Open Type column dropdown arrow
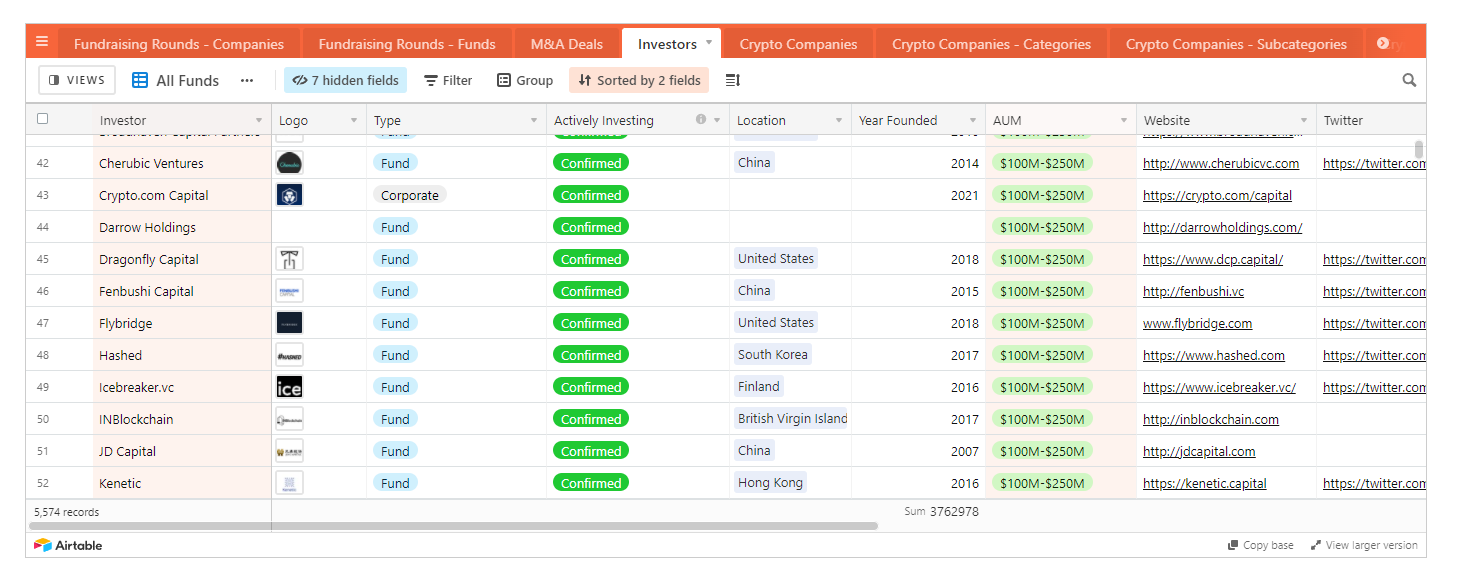Image resolution: width=1477 pixels, height=568 pixels. pyautogui.click(x=533, y=121)
